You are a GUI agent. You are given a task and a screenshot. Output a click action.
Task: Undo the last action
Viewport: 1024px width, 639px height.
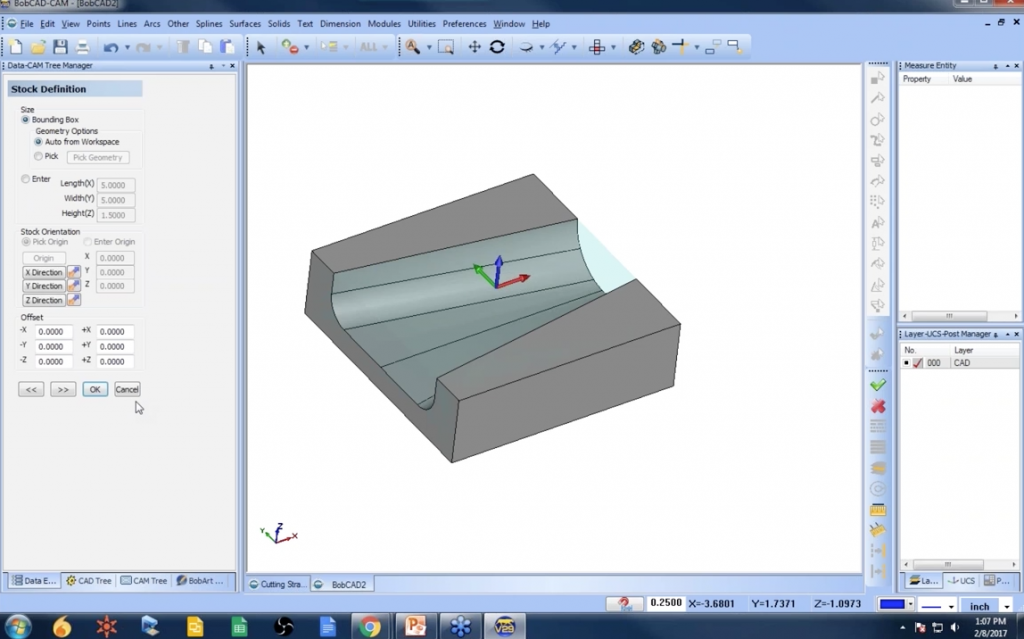pos(110,47)
